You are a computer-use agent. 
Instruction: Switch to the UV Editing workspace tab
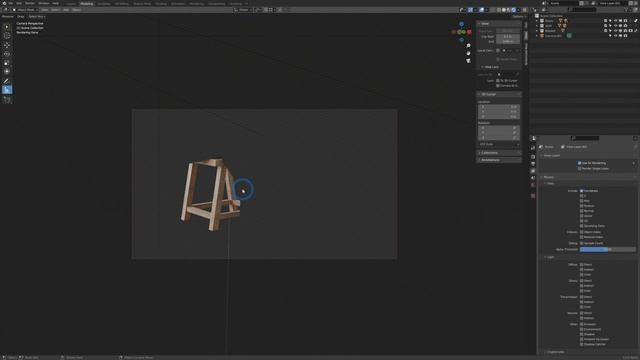(x=122, y=4)
